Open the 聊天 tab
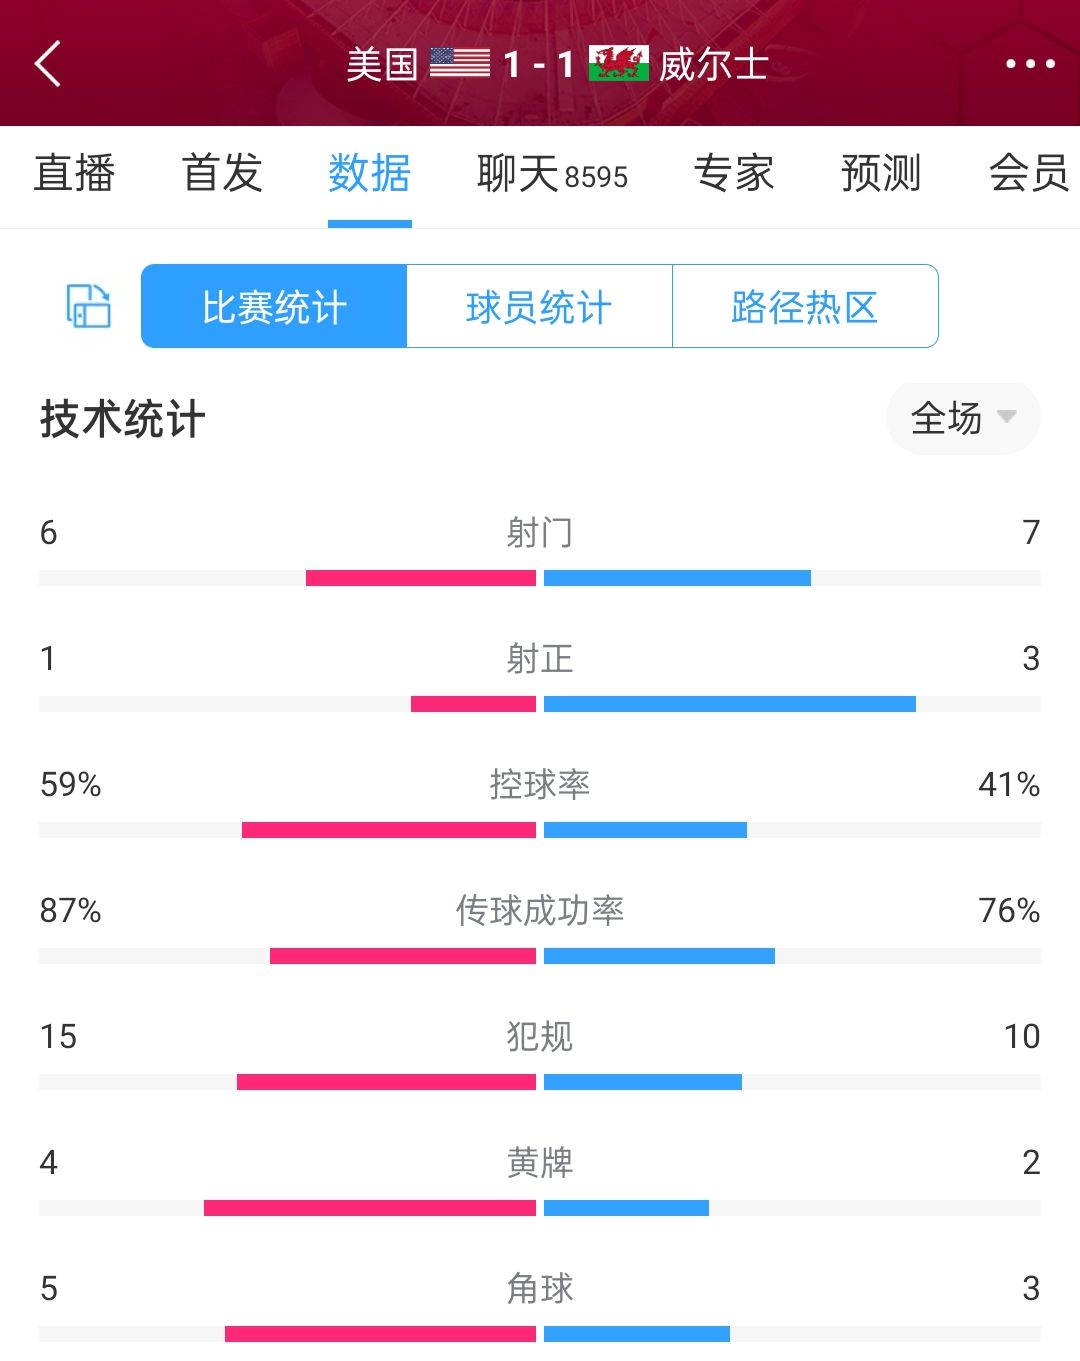 552,174
